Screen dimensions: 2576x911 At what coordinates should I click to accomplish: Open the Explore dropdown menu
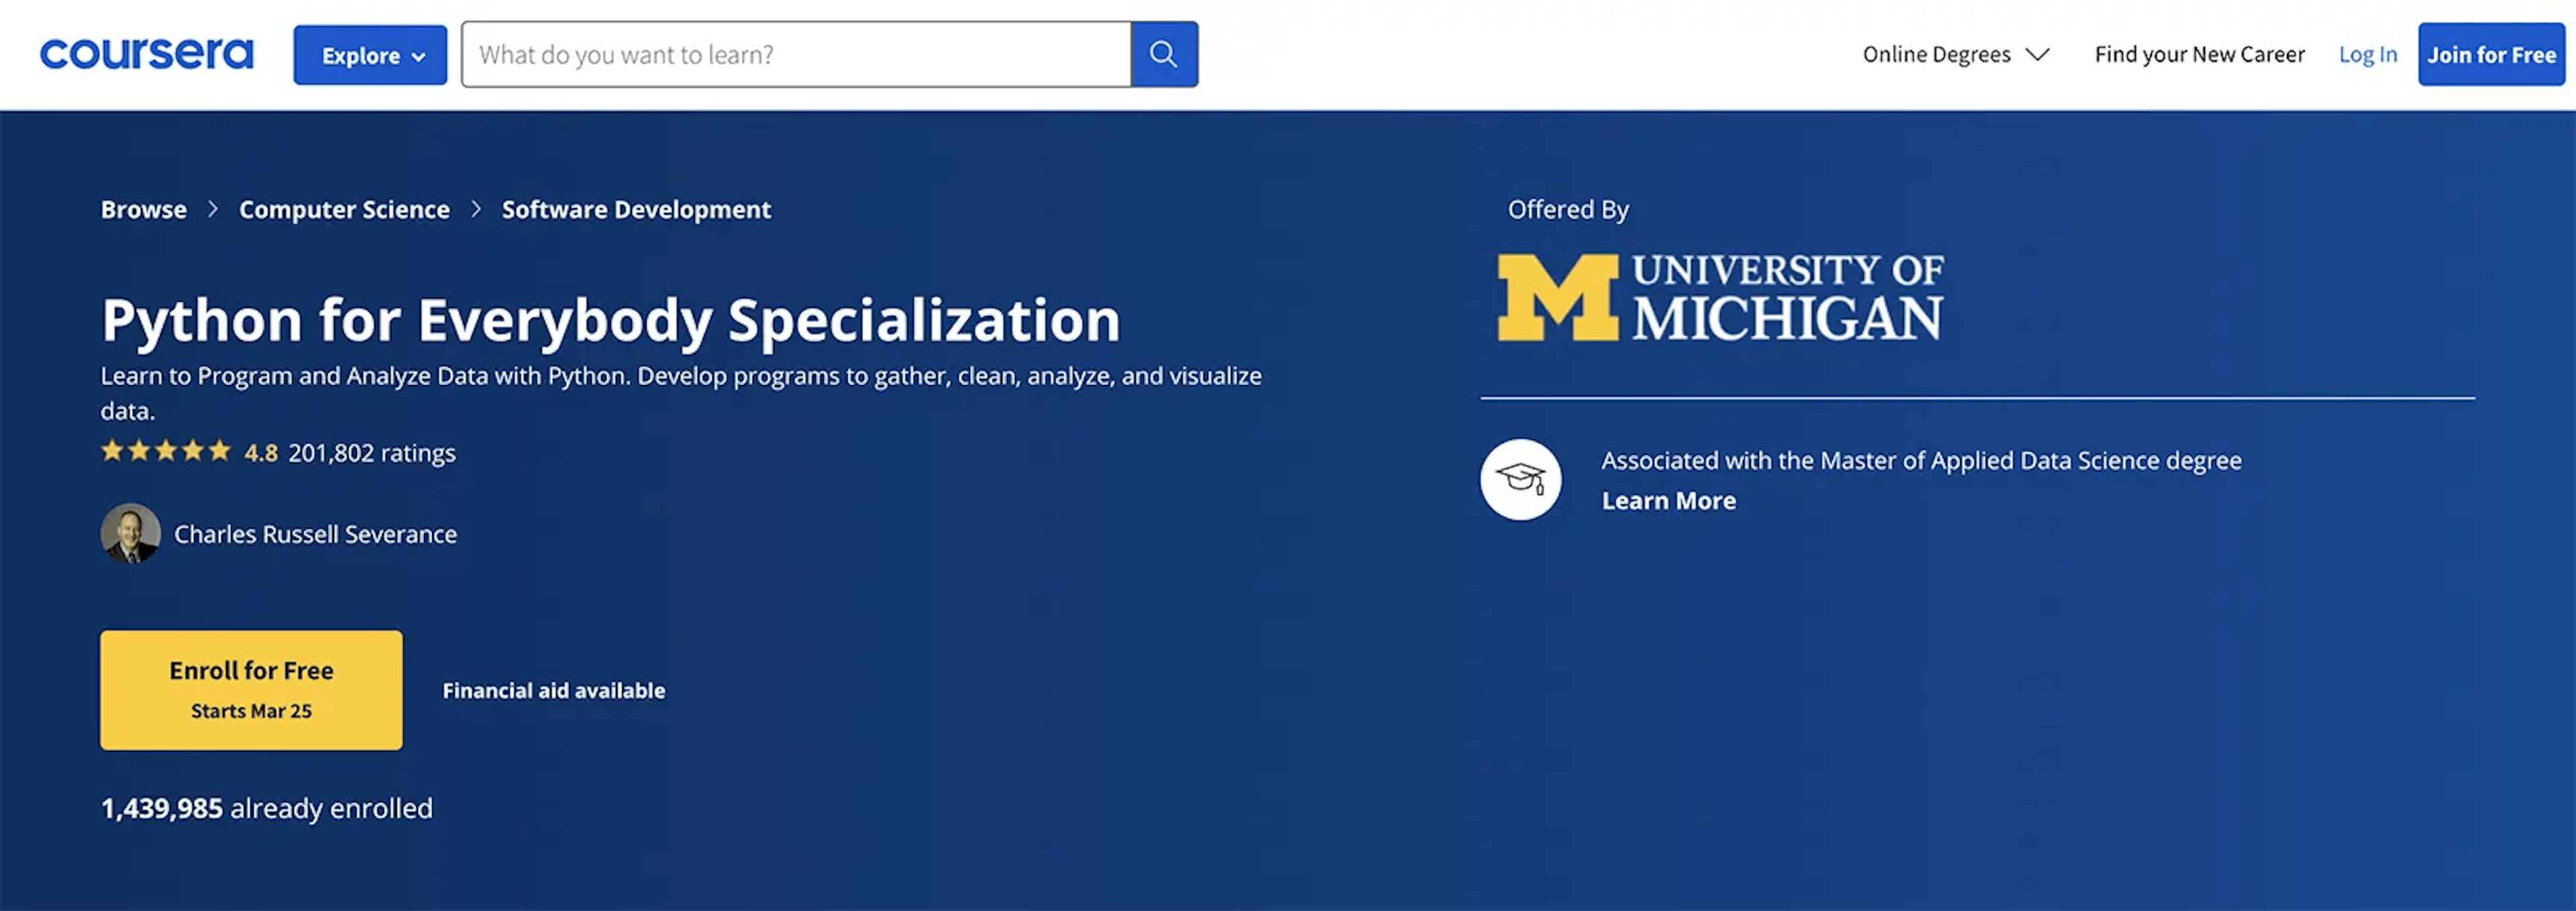pos(370,55)
